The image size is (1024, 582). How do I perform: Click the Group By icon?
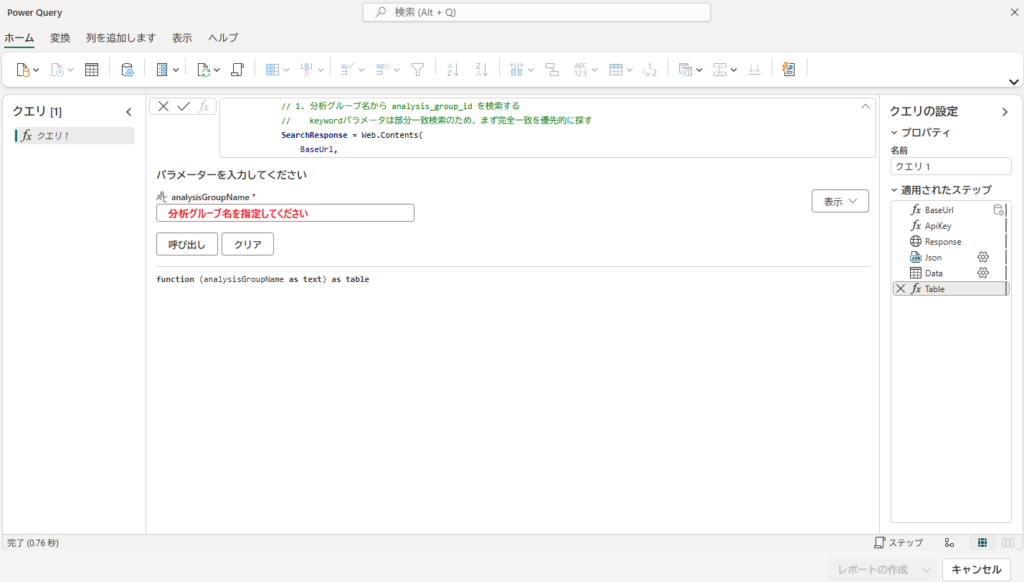pyautogui.click(x=552, y=69)
